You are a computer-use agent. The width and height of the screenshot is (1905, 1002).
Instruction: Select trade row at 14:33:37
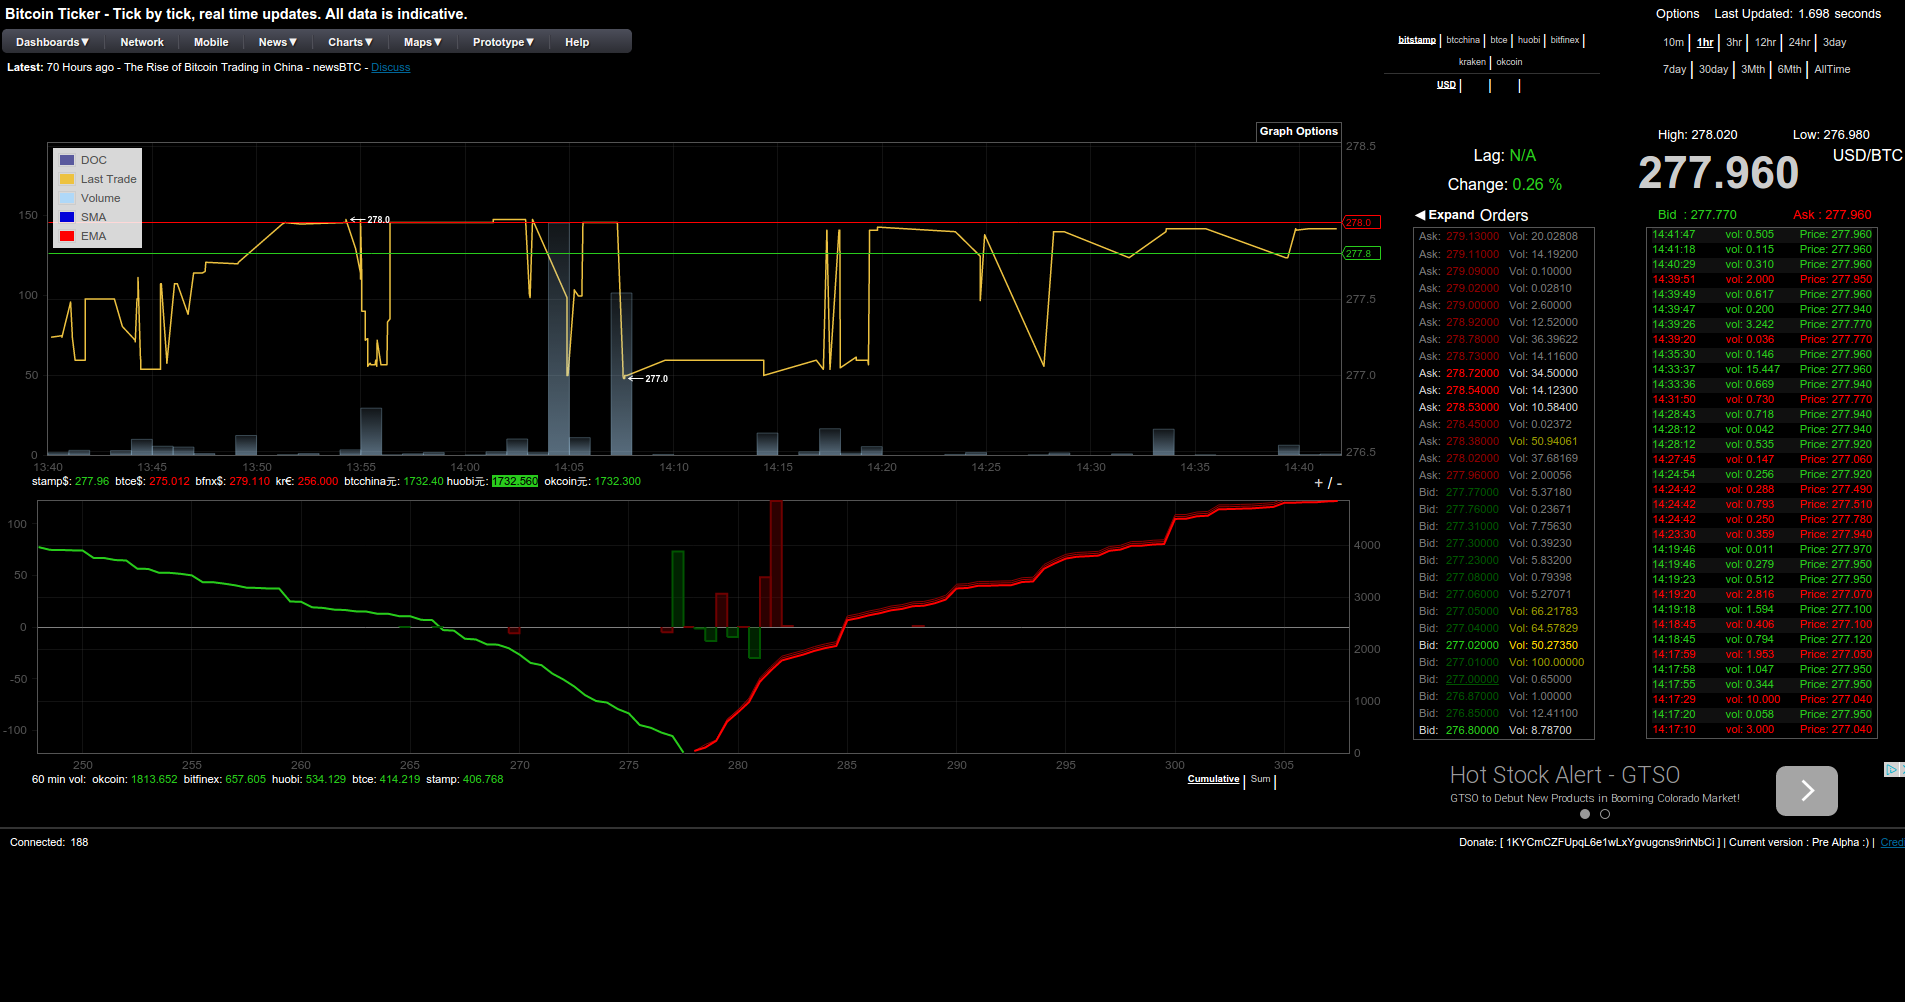(x=1761, y=369)
